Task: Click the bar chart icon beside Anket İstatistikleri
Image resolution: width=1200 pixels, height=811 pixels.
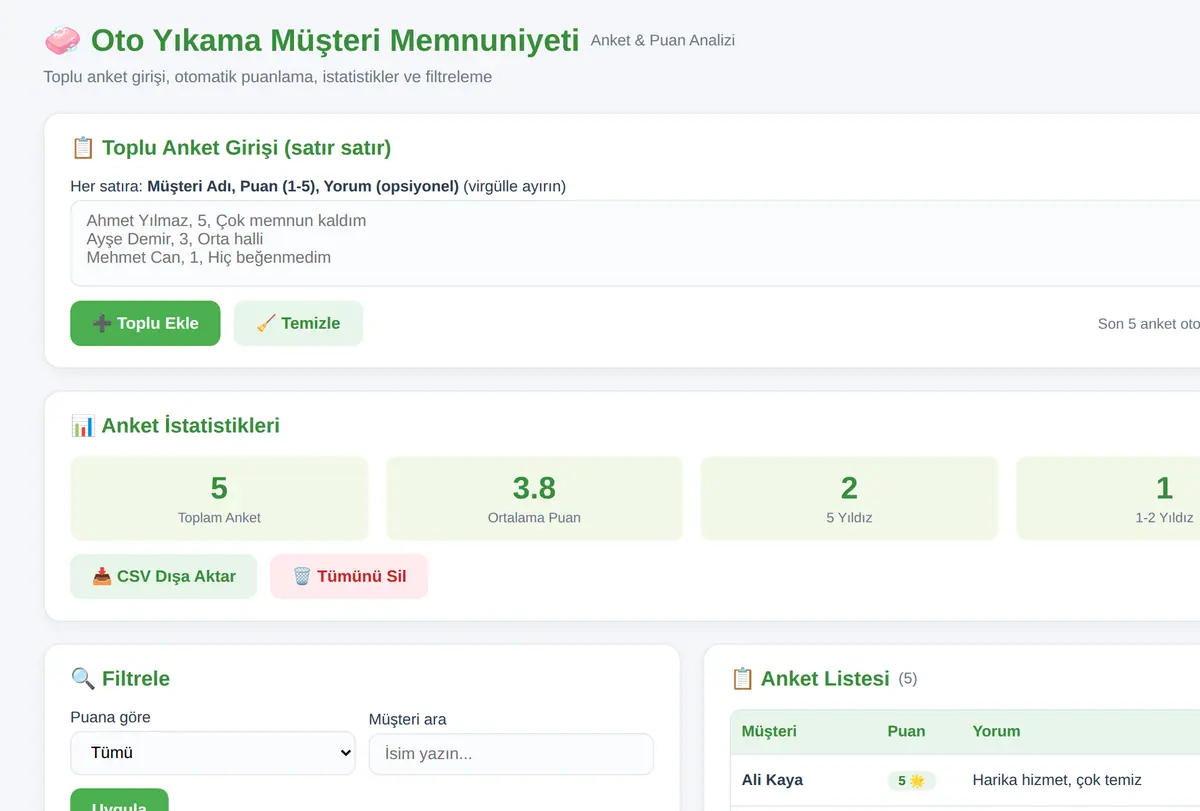Action: (83, 426)
